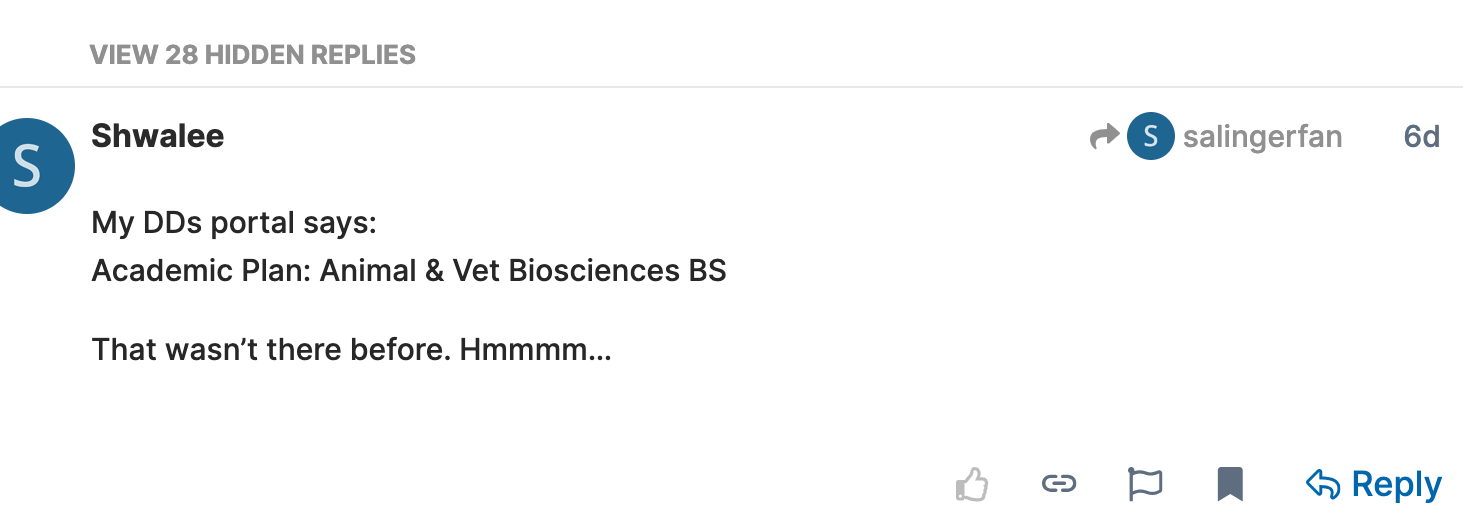
Task: Like Shwalee's post with thumbs-up icon
Action: click(972, 485)
